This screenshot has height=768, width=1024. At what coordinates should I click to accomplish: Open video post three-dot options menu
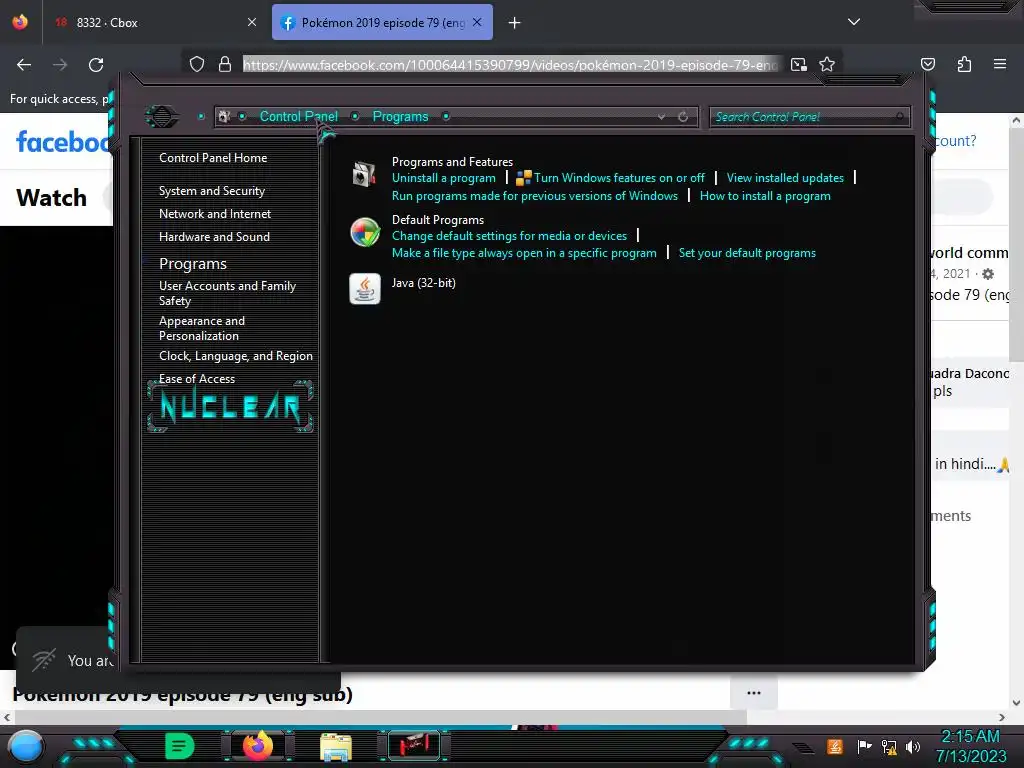pos(754,693)
